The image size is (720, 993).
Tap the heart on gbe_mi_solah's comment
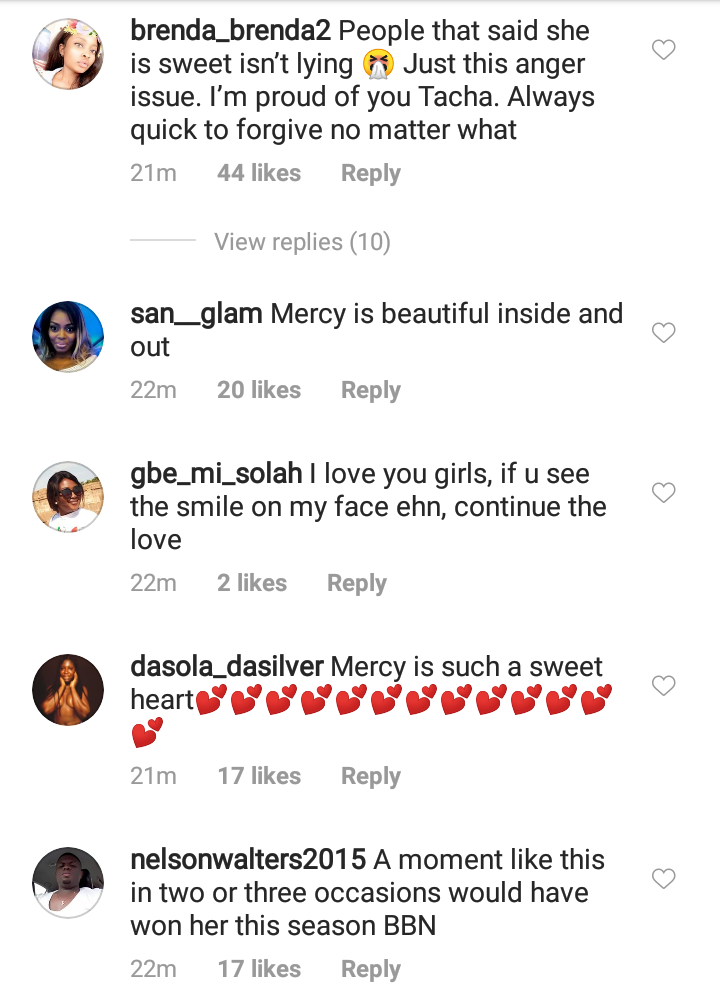coord(664,492)
